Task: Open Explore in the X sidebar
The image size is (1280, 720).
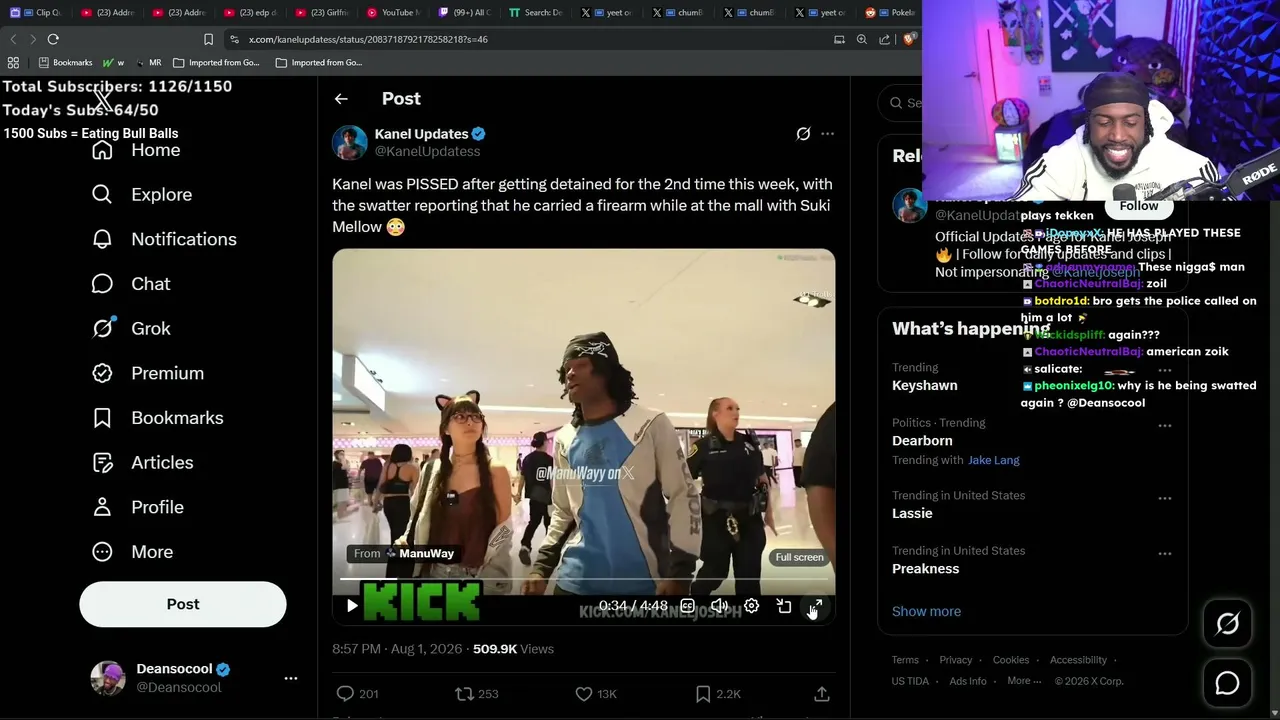Action: point(141,194)
